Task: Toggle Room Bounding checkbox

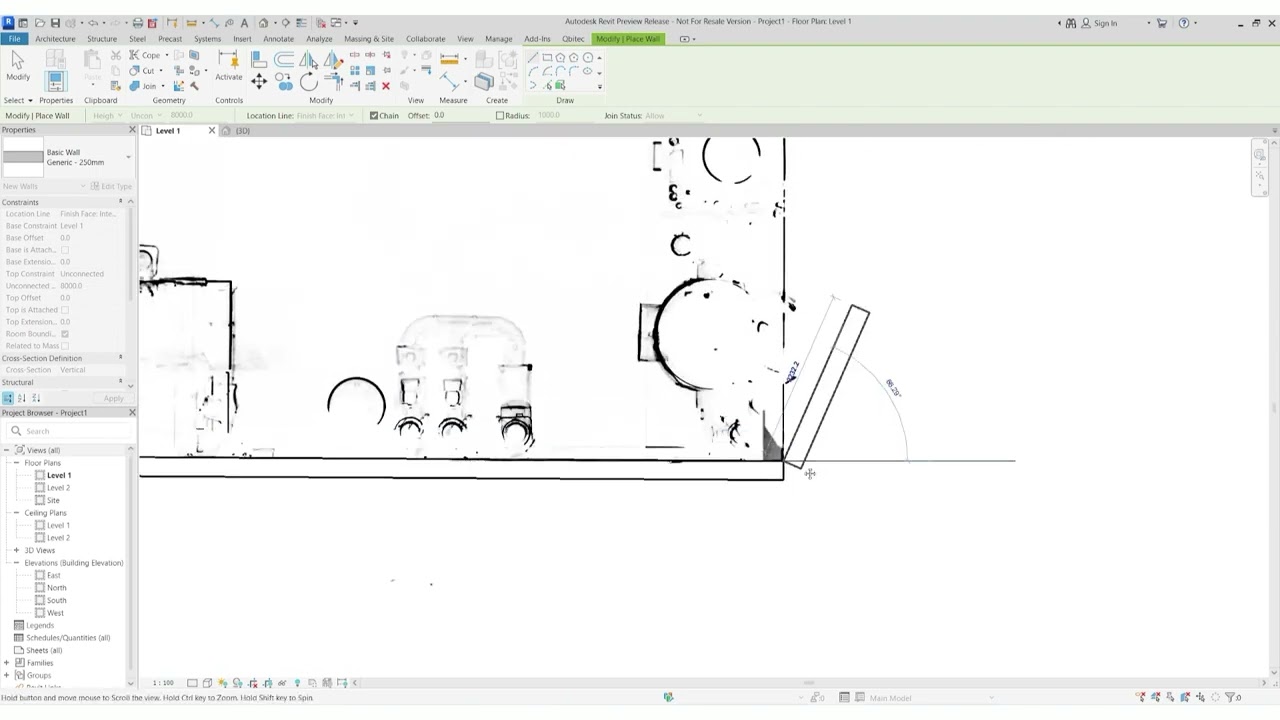Action: pyautogui.click(x=65, y=334)
